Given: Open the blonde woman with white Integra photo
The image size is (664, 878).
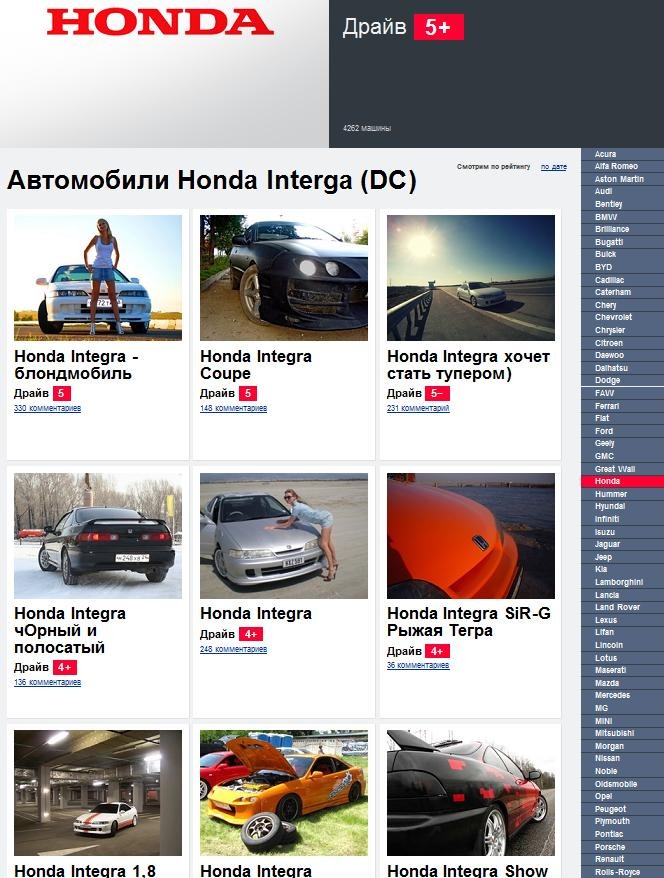Looking at the screenshot, I should click(x=98, y=278).
